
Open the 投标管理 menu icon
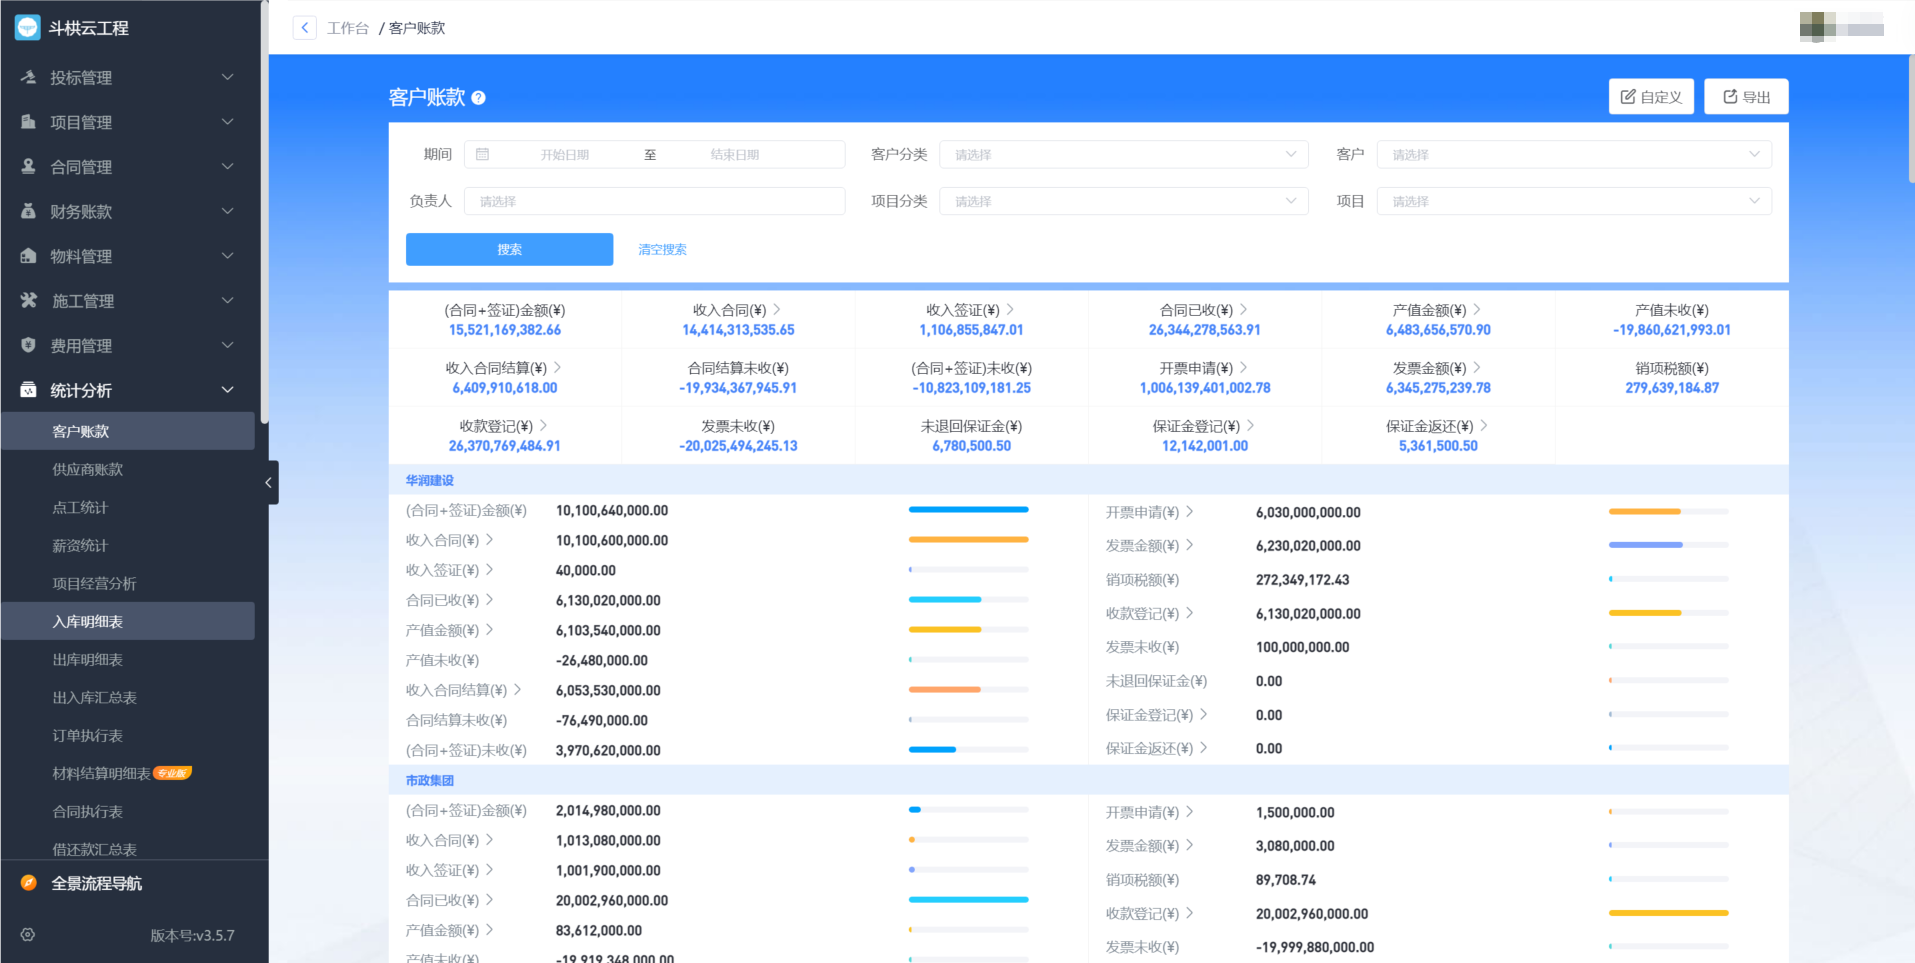[29, 77]
